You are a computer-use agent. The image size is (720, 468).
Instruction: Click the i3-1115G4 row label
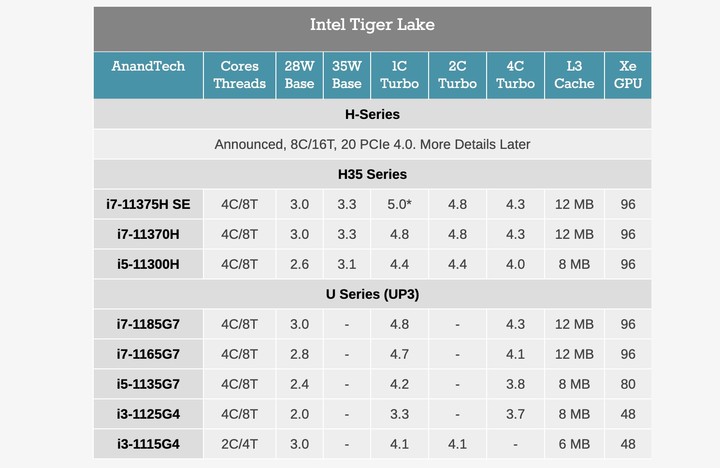pos(148,443)
